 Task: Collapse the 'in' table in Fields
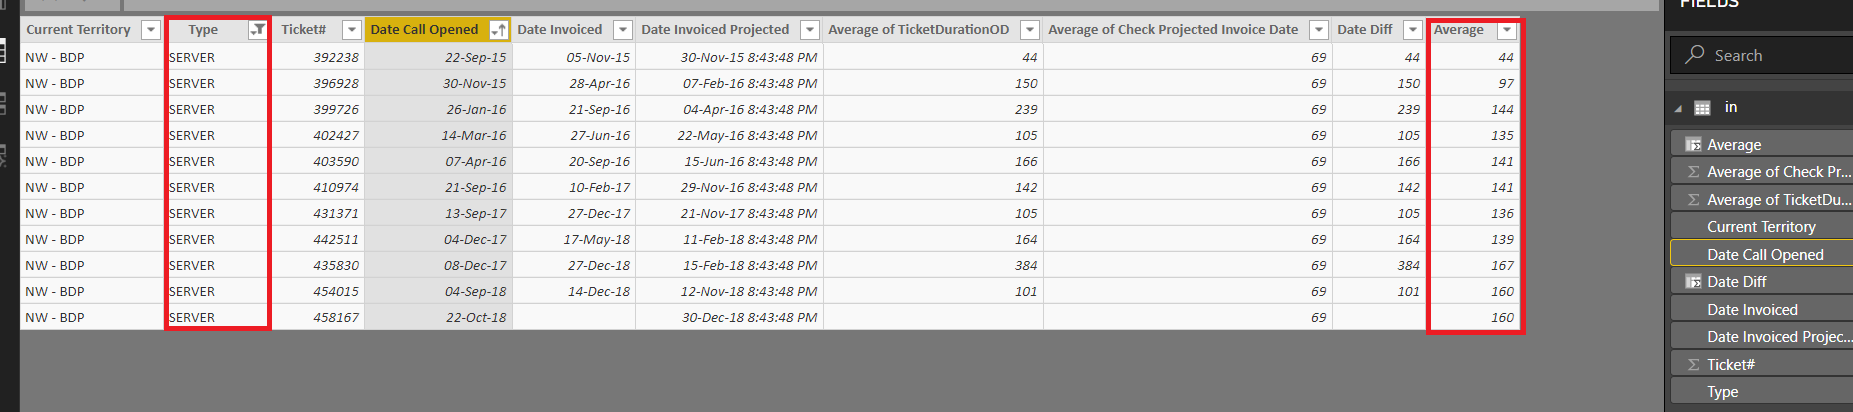[1678, 108]
